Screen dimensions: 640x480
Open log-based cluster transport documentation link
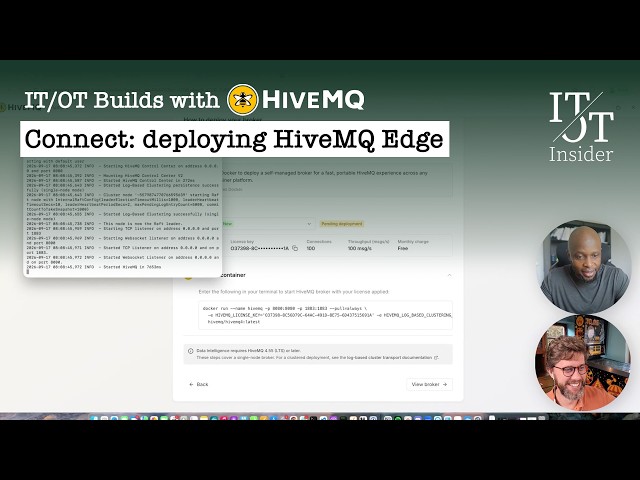pyautogui.click(x=392, y=358)
